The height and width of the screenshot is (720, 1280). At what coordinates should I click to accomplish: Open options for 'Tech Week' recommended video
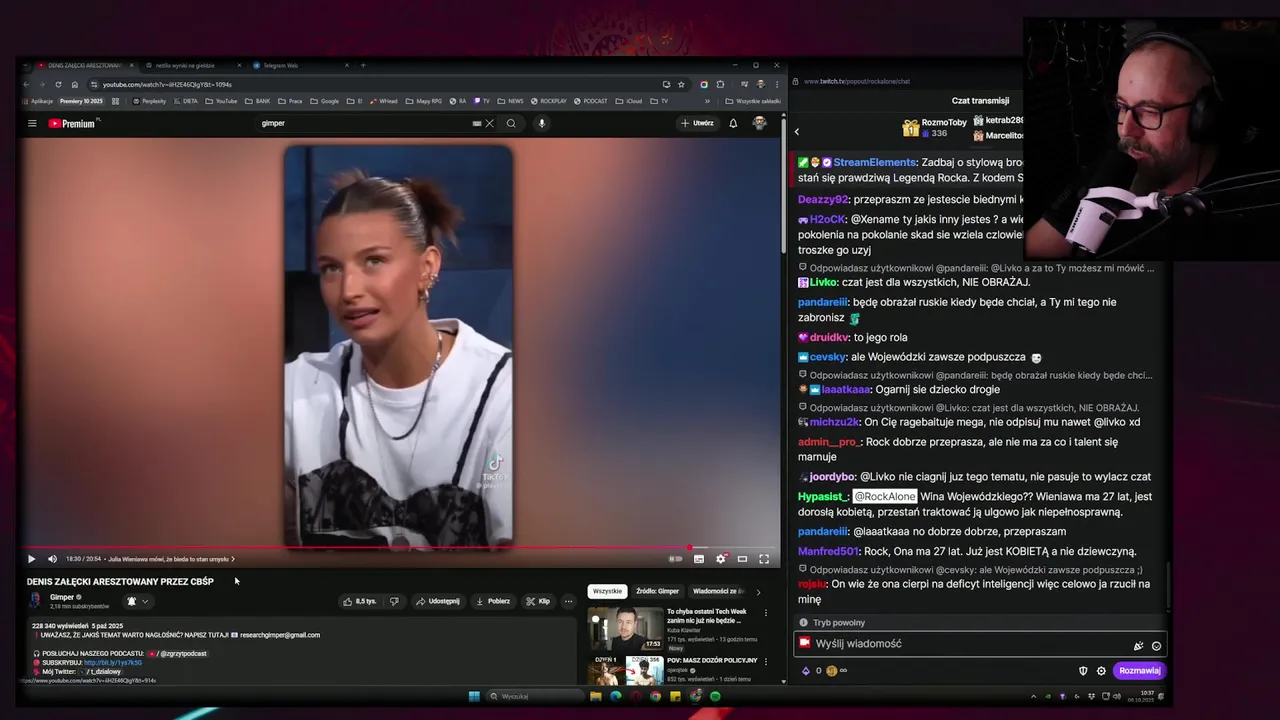pyautogui.click(x=766, y=613)
